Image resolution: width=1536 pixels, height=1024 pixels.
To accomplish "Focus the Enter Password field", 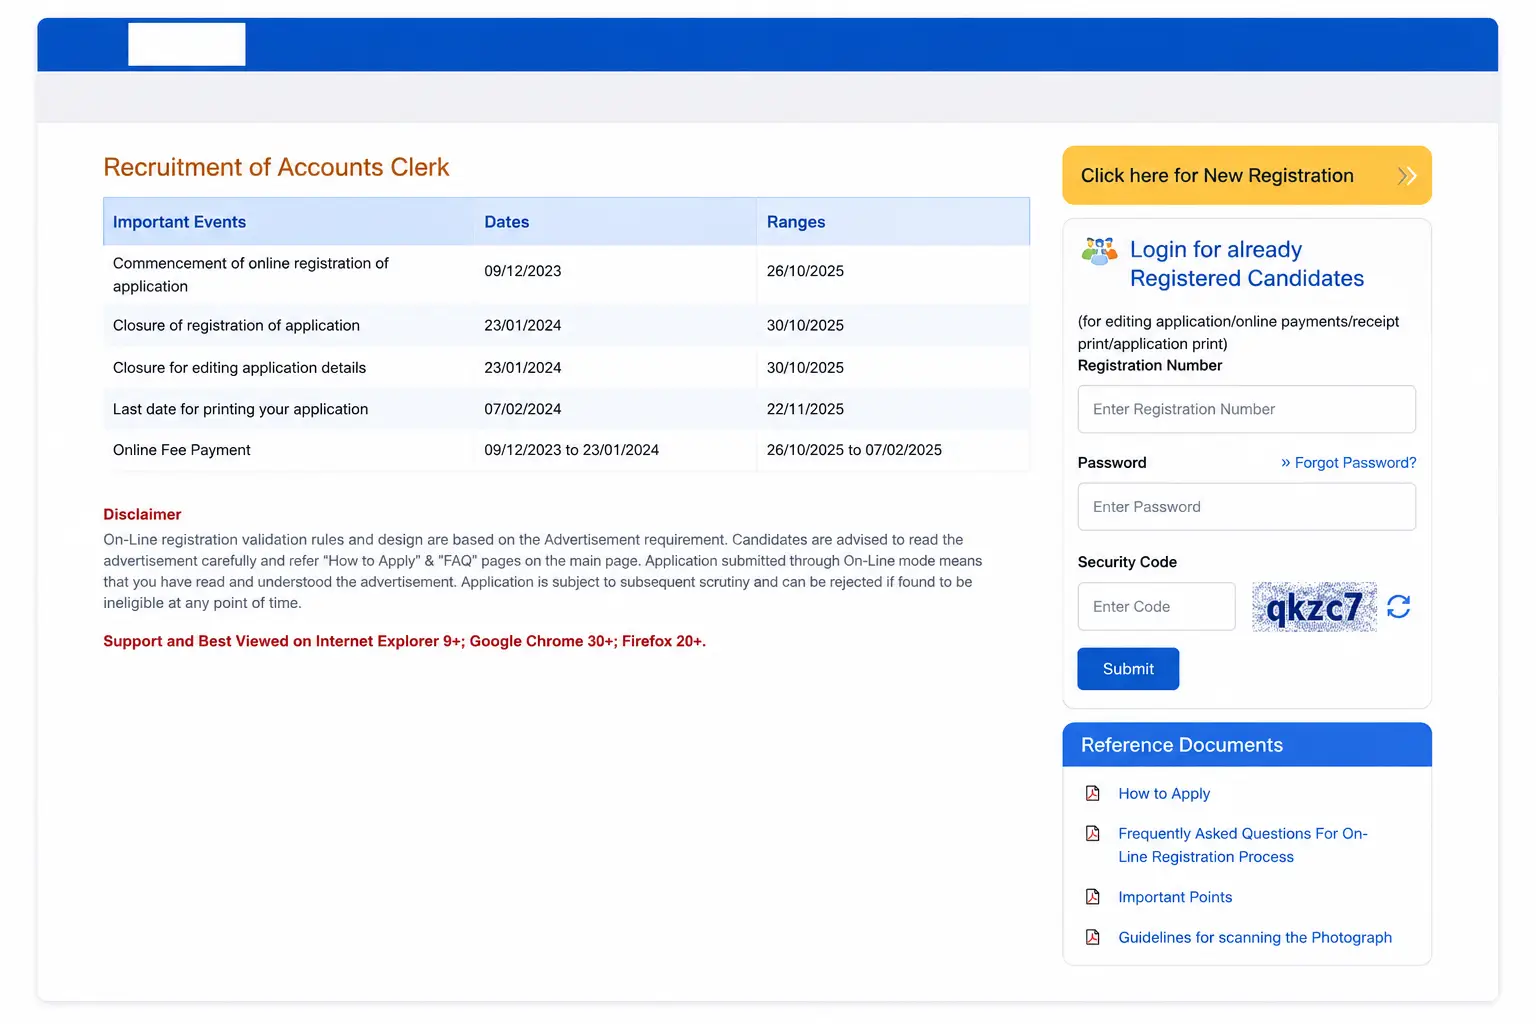I will [1247, 507].
